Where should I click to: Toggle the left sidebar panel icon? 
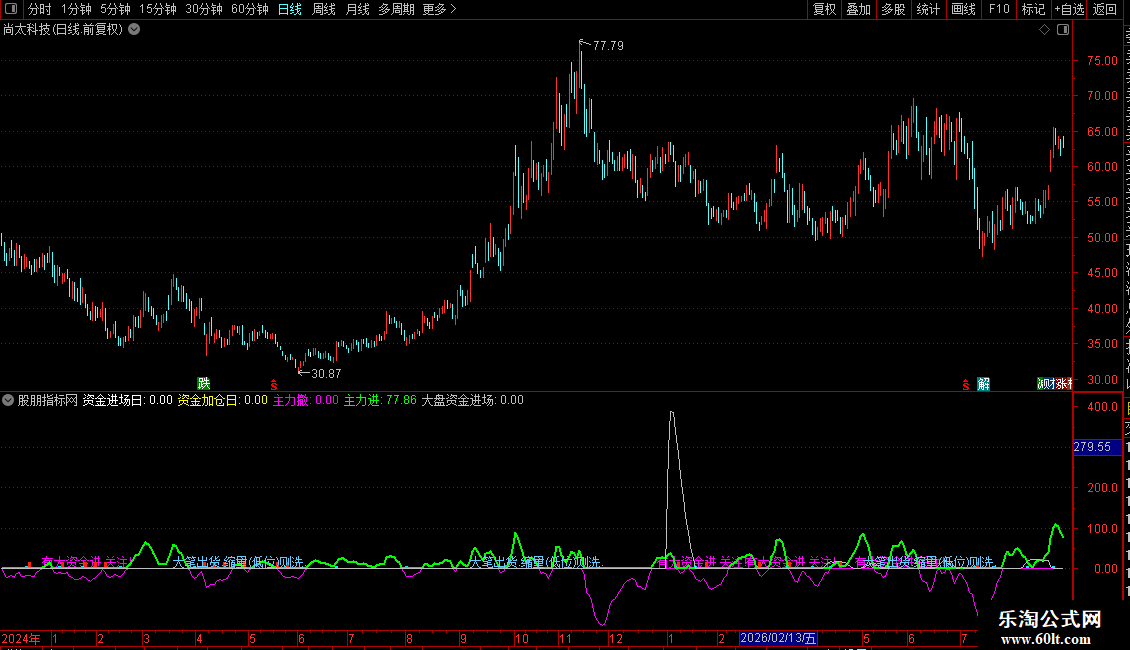[x=11, y=9]
